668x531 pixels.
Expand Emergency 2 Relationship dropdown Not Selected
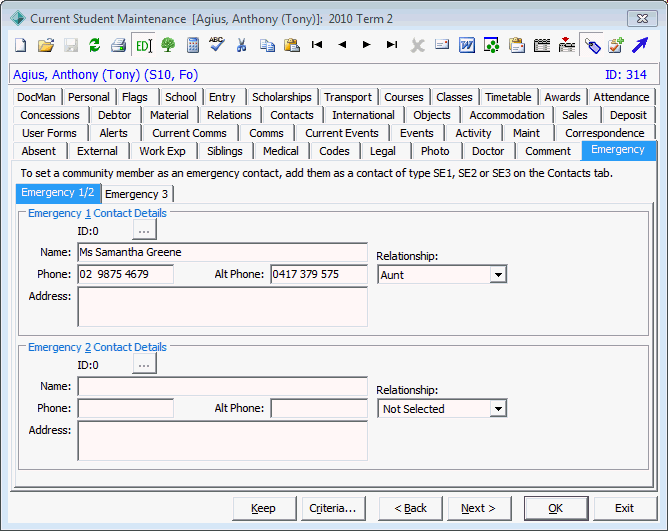(498, 409)
